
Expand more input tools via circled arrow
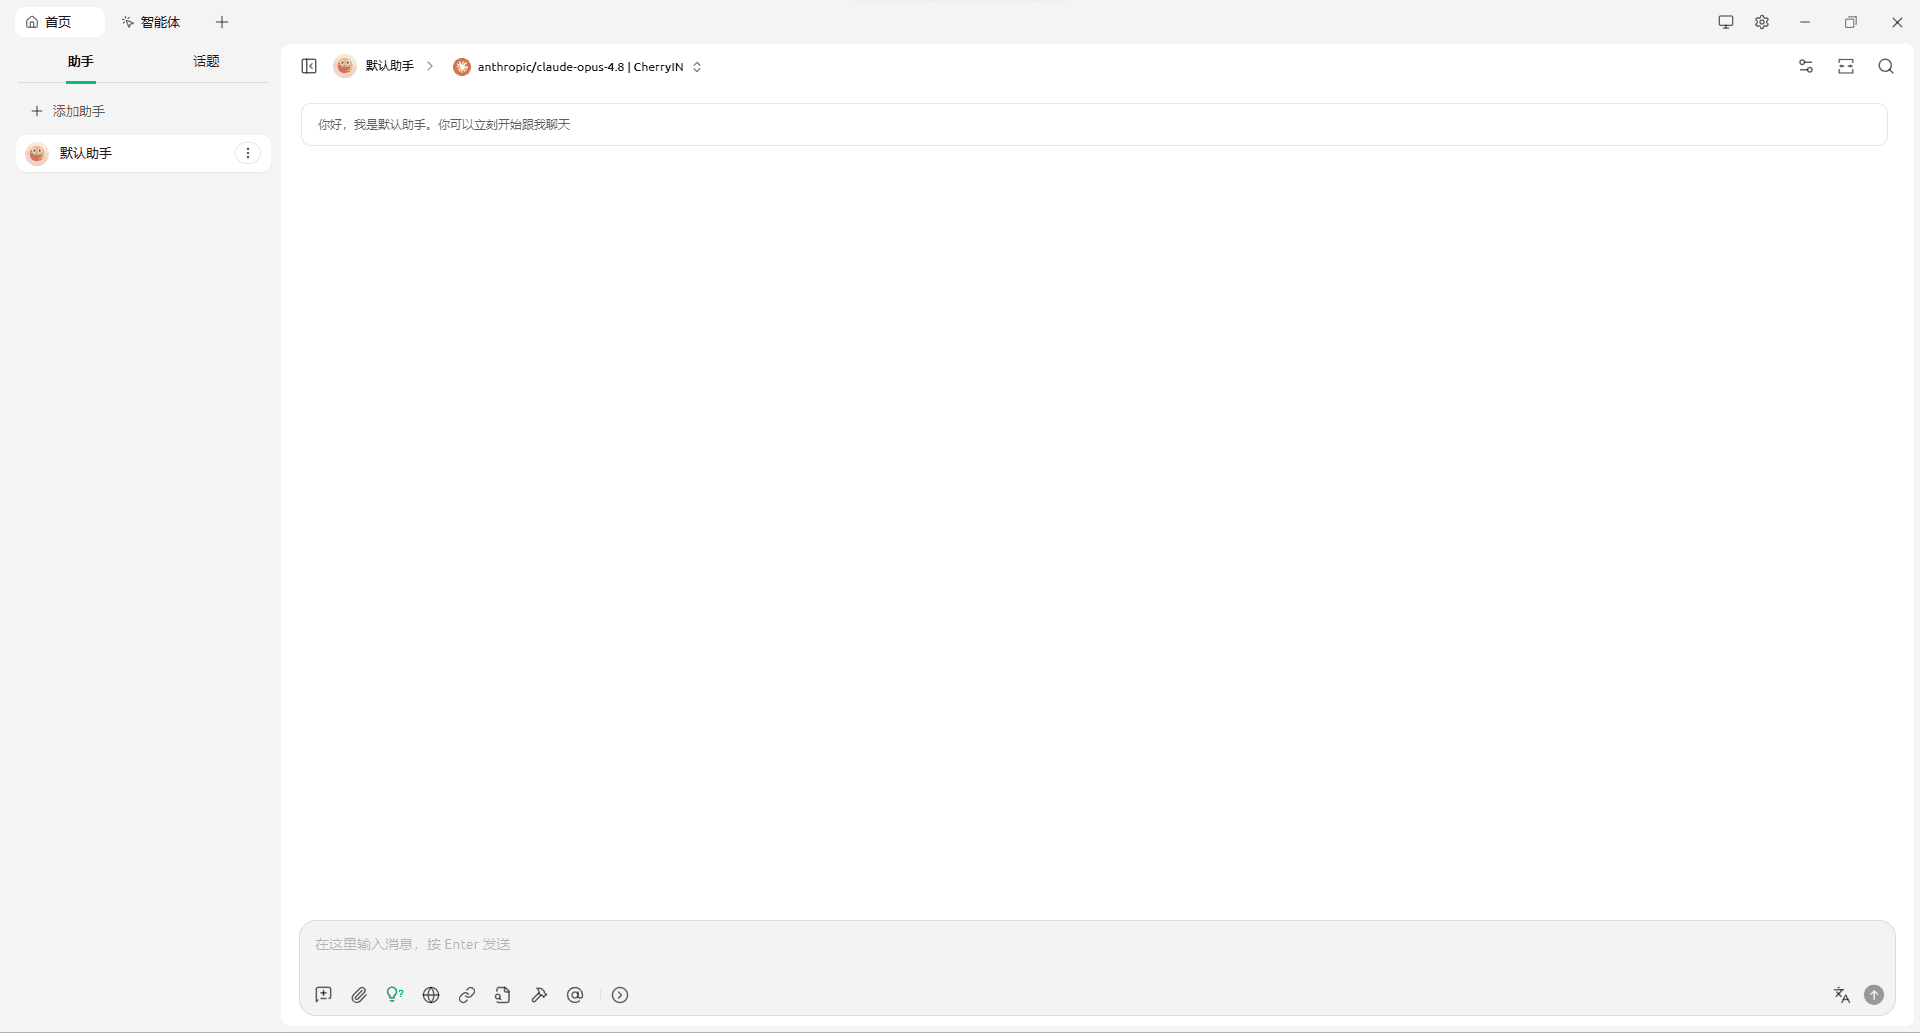click(x=620, y=995)
